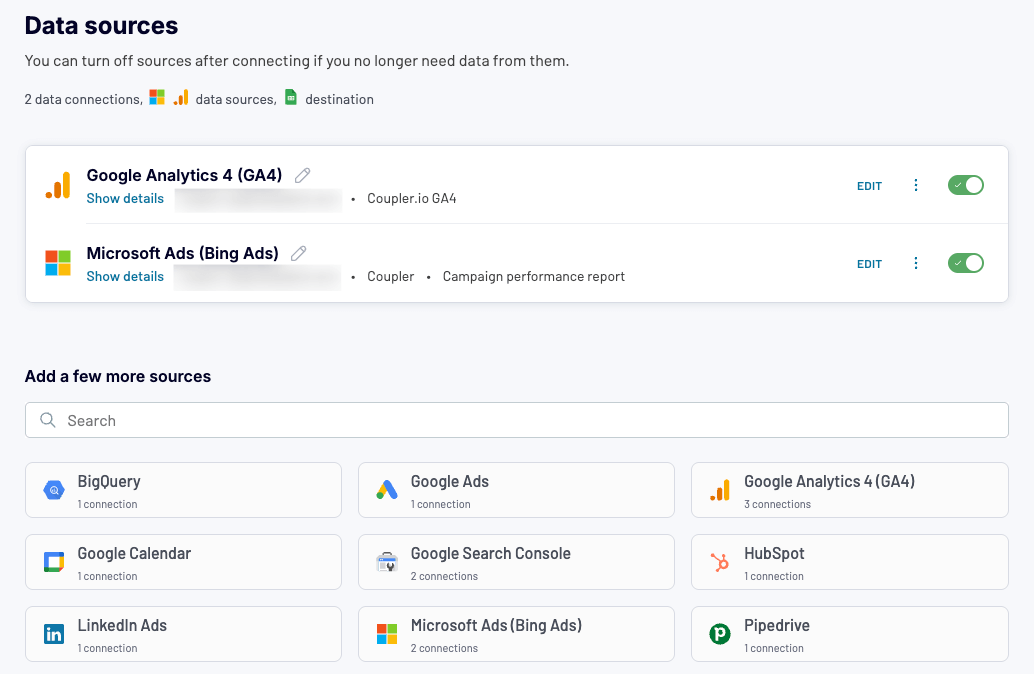This screenshot has height=674, width=1034.
Task: Click the pencil icon beside Microsoft Ads title
Action: (x=298, y=254)
